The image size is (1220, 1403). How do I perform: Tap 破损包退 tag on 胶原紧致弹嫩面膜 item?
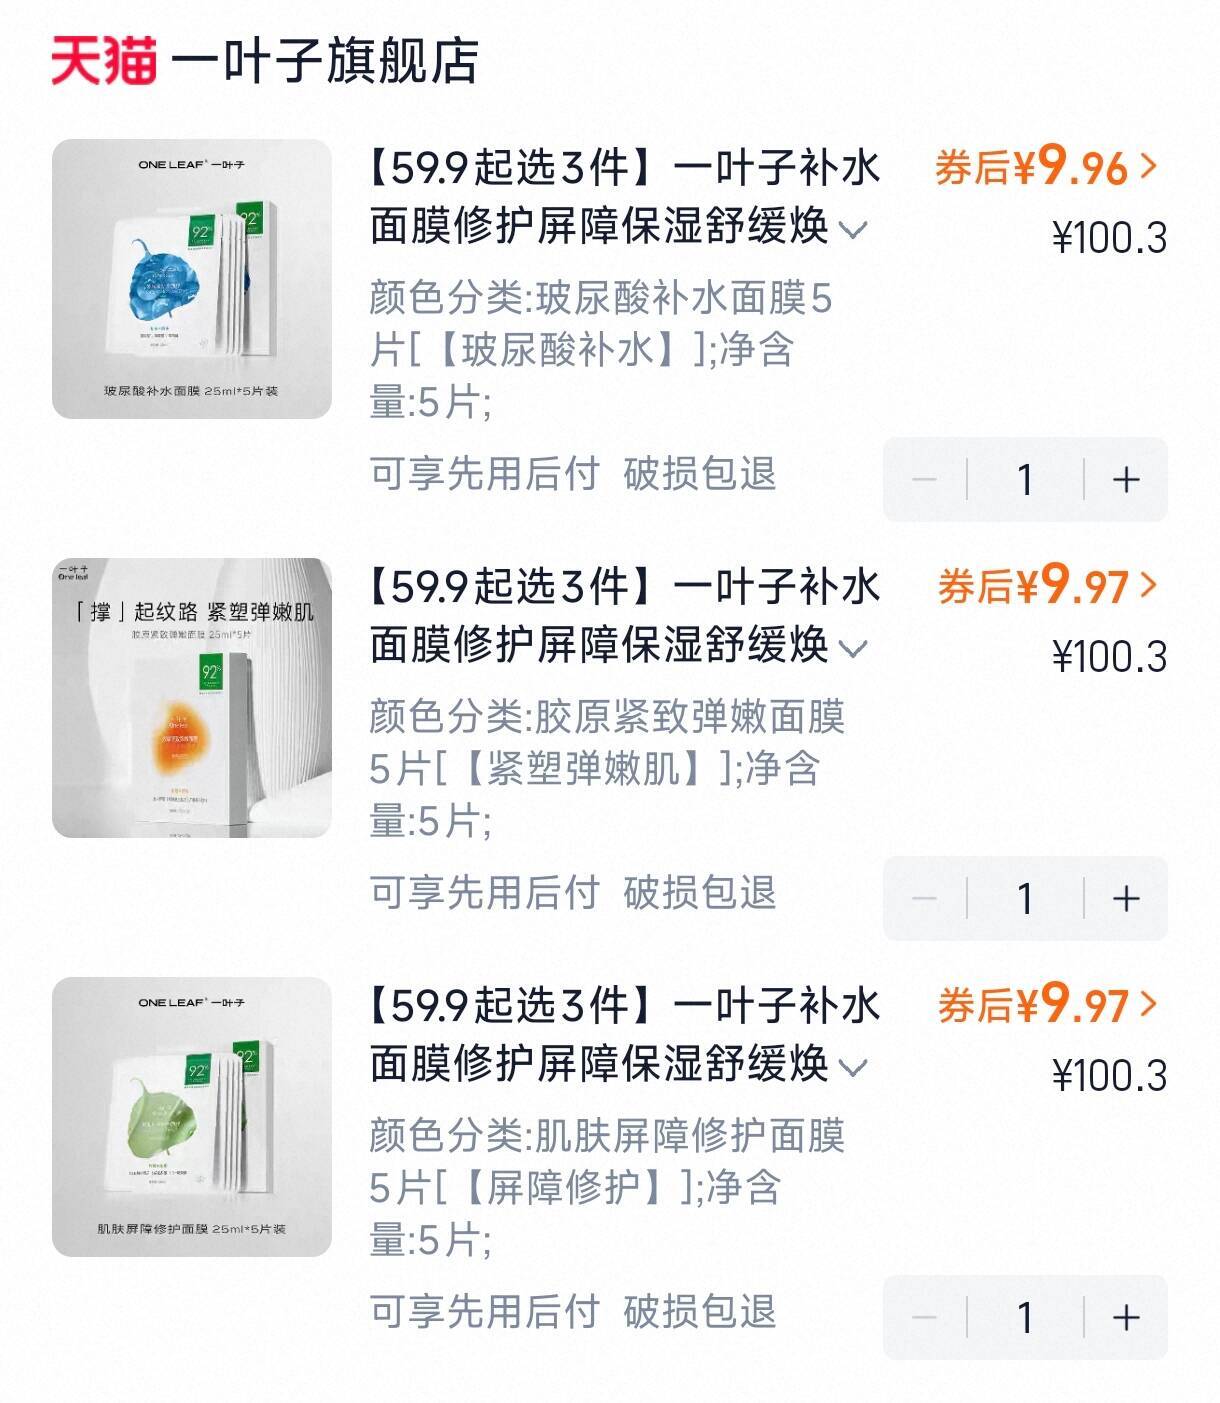tap(699, 892)
